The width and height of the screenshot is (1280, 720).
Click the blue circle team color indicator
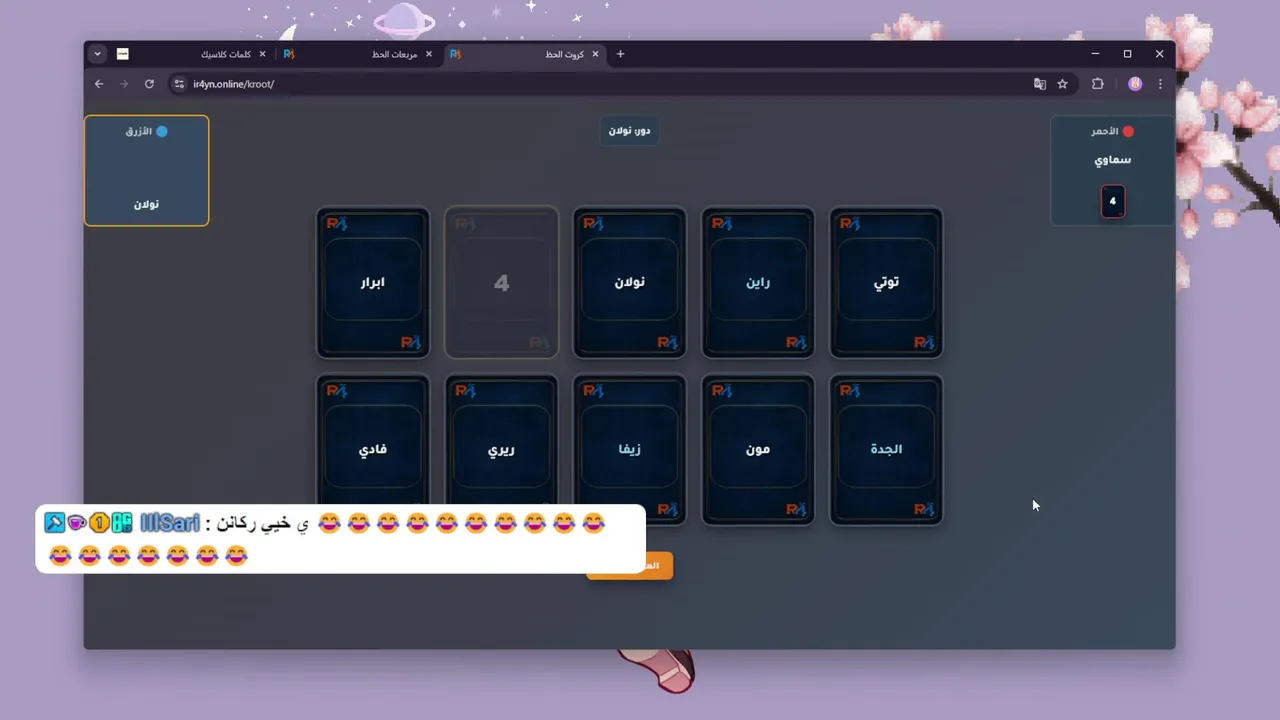pos(162,131)
